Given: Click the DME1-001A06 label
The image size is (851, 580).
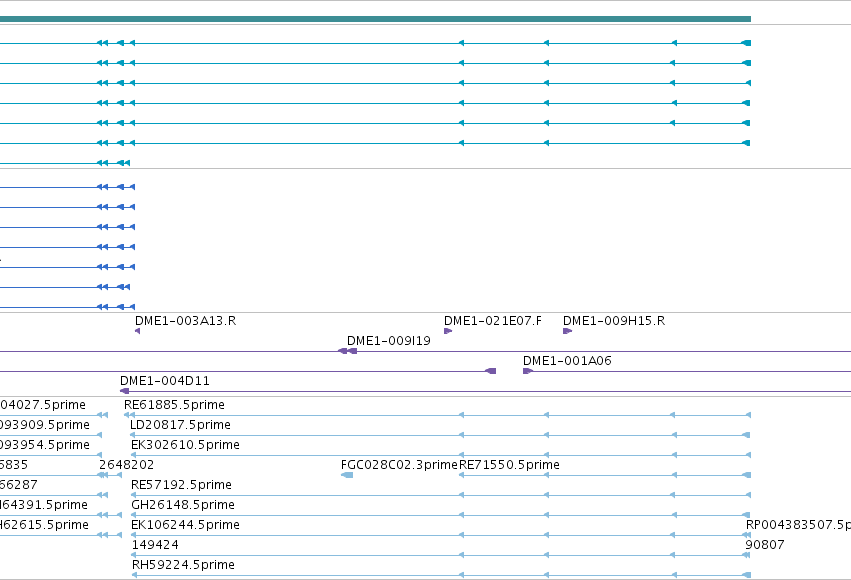Looking at the screenshot, I should coord(567,361).
